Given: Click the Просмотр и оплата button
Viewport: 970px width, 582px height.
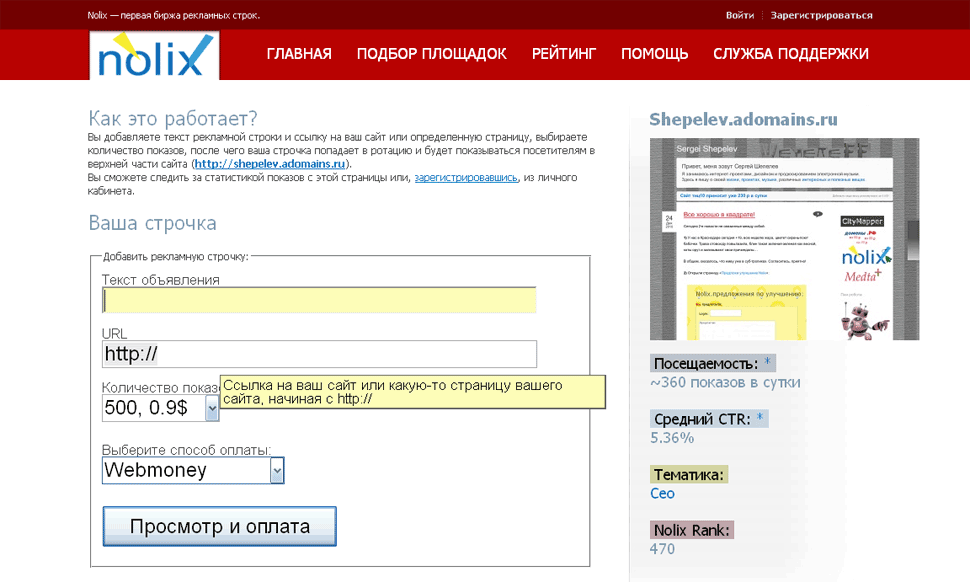Looking at the screenshot, I should click(x=220, y=526).
